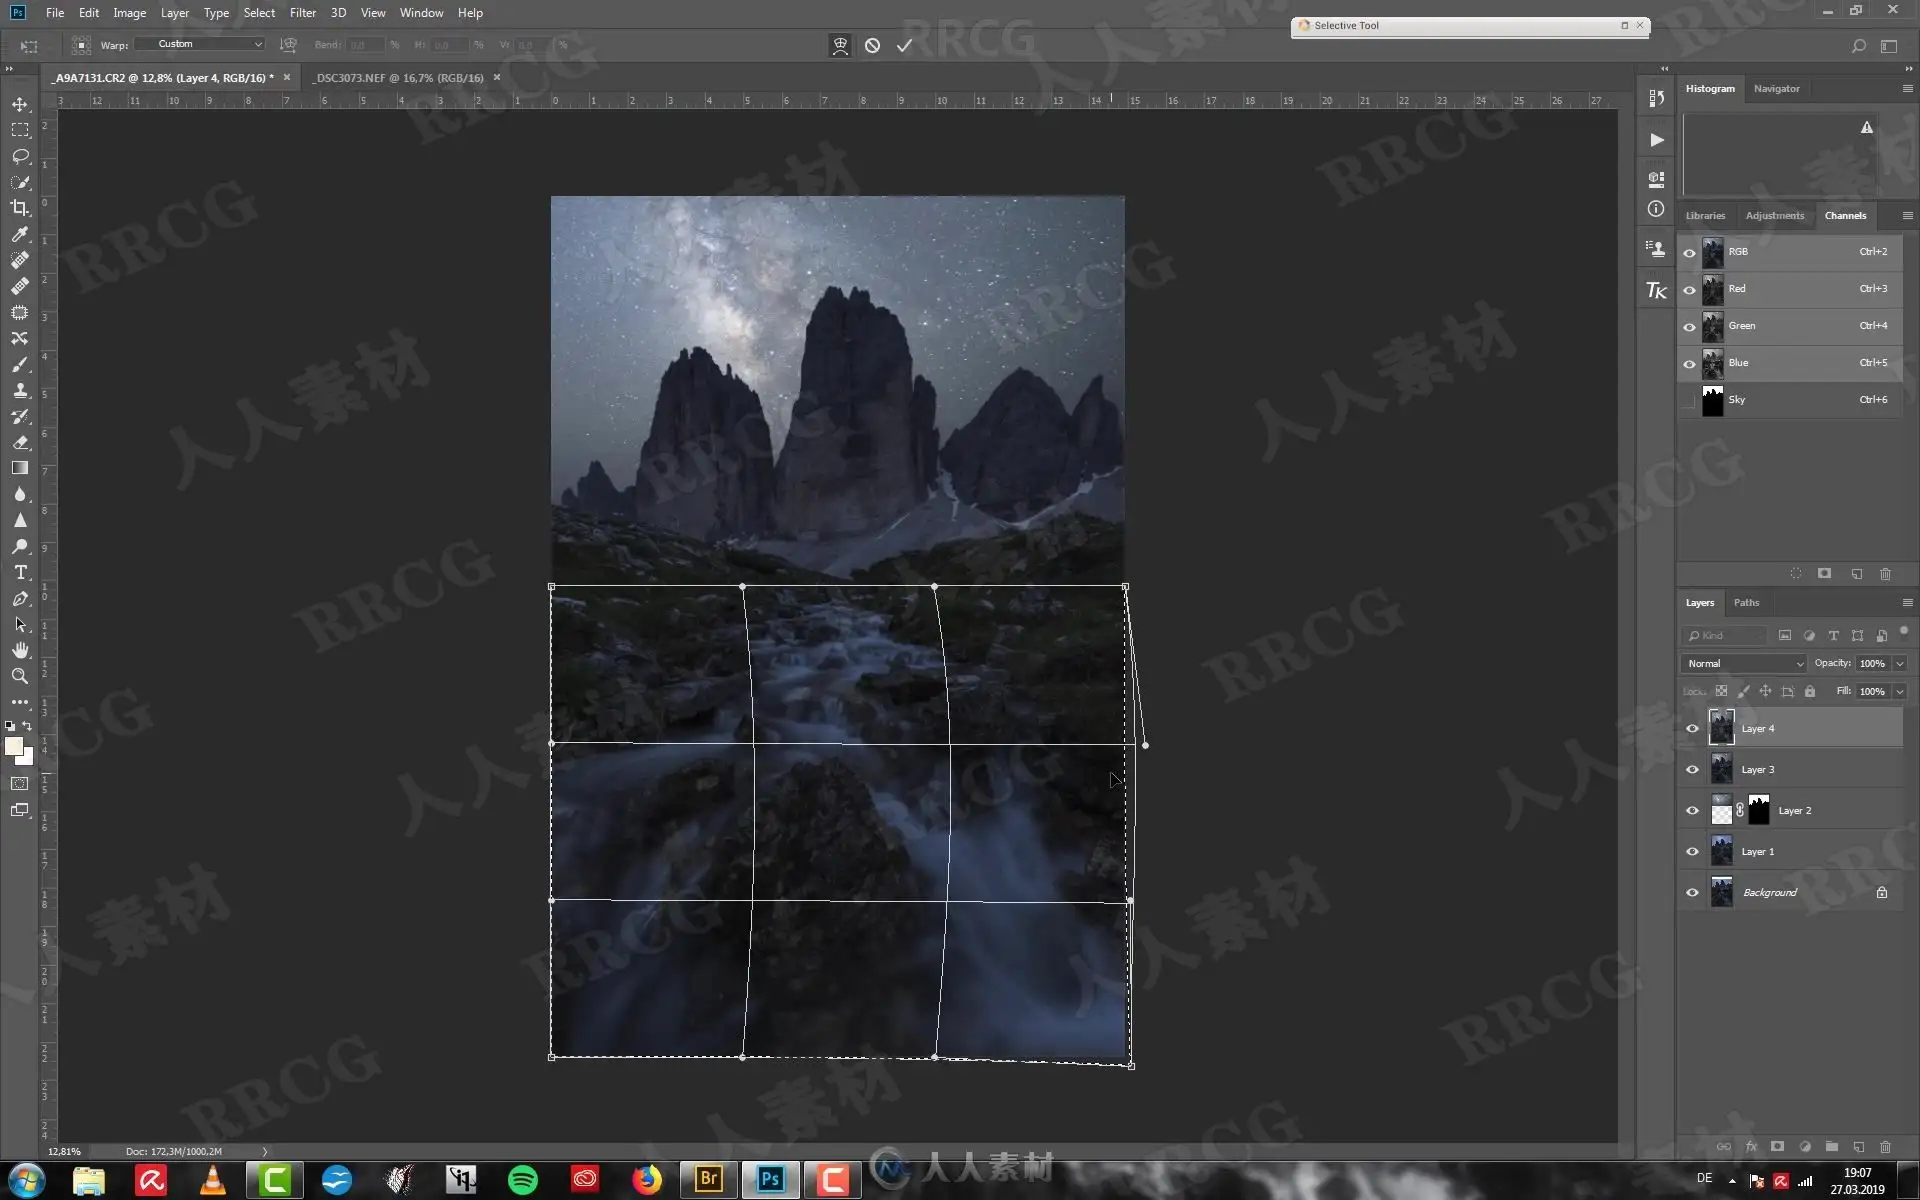
Task: Create a new layer
Action: click(1858, 1147)
